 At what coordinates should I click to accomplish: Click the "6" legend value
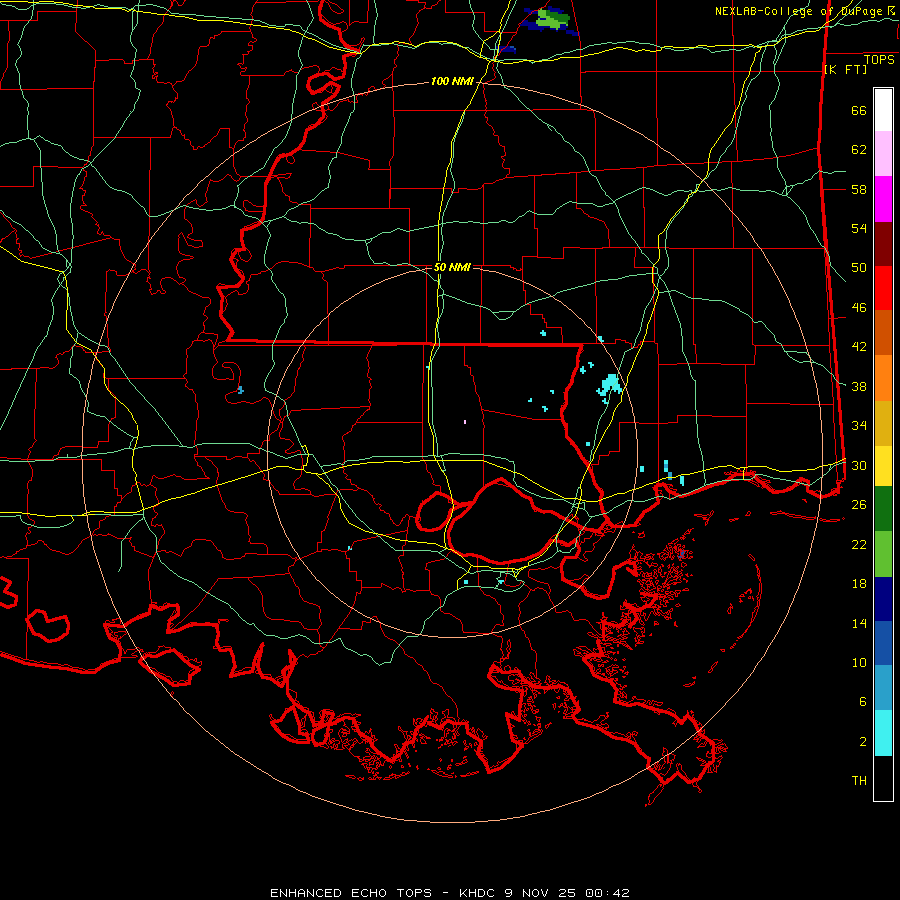pos(863,701)
